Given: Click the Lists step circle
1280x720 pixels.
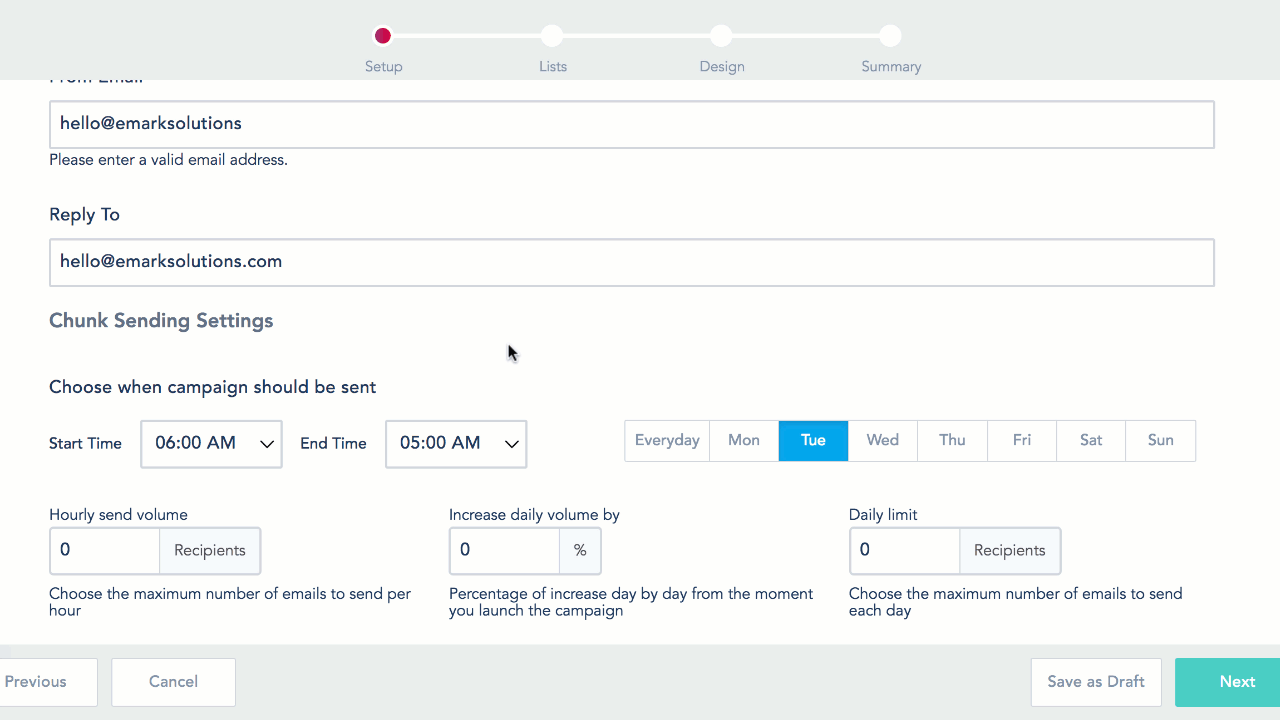Looking at the screenshot, I should point(552,36).
